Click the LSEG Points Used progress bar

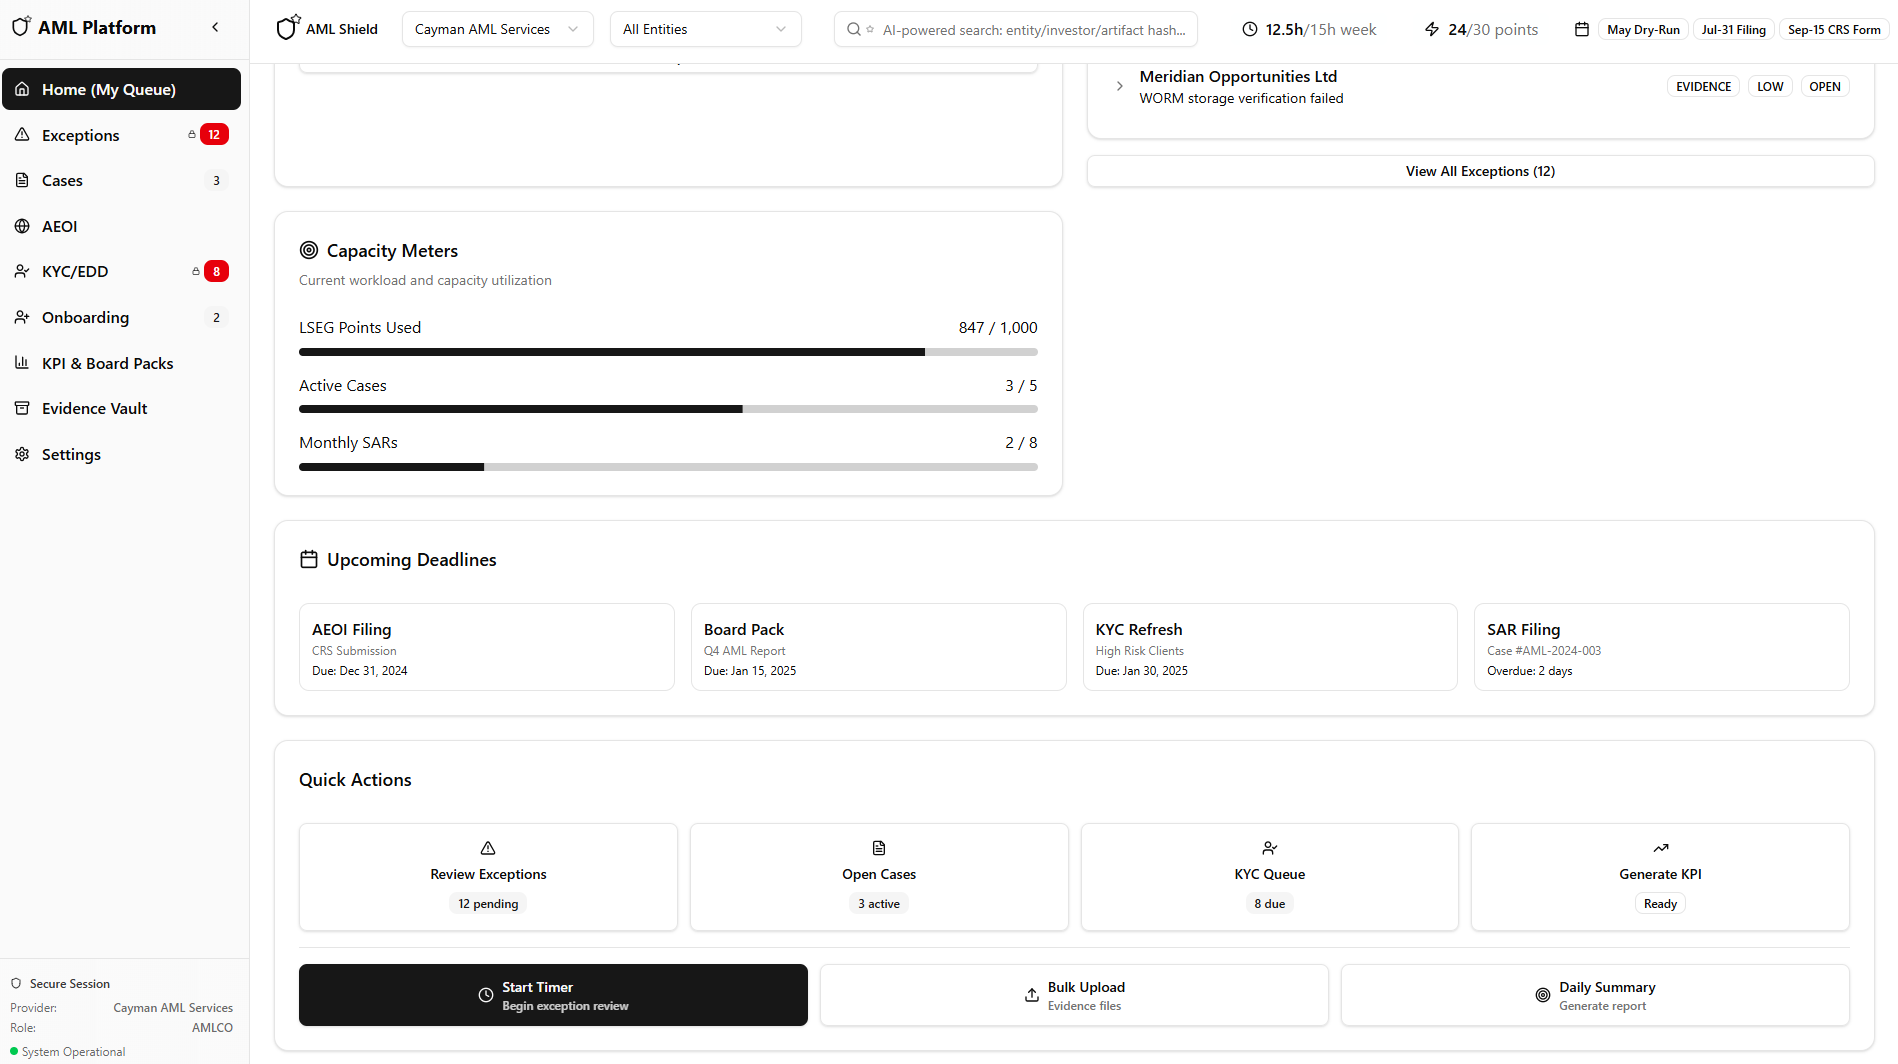(x=668, y=352)
